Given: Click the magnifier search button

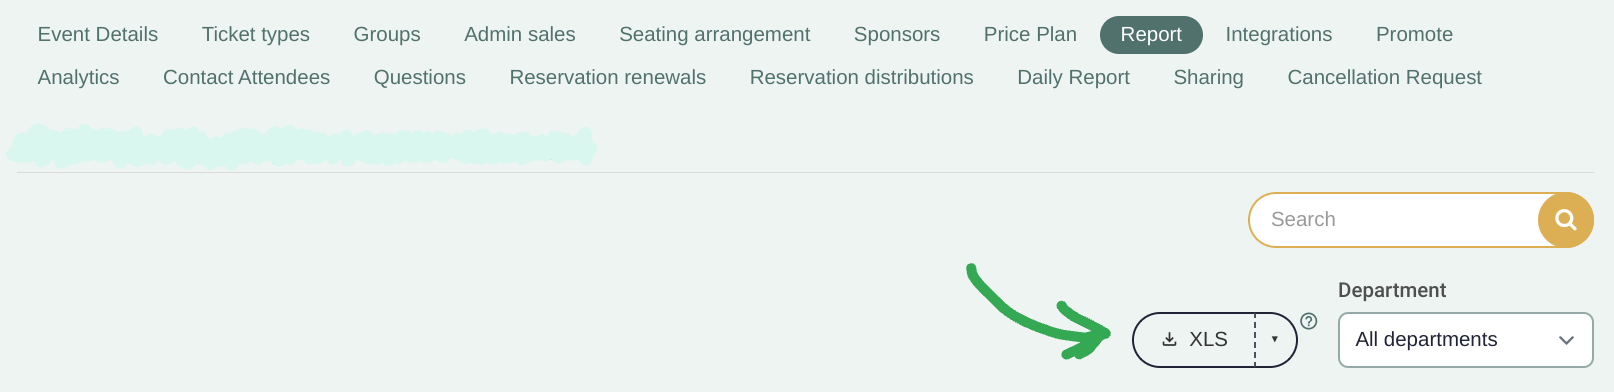Looking at the screenshot, I should coord(1565,220).
